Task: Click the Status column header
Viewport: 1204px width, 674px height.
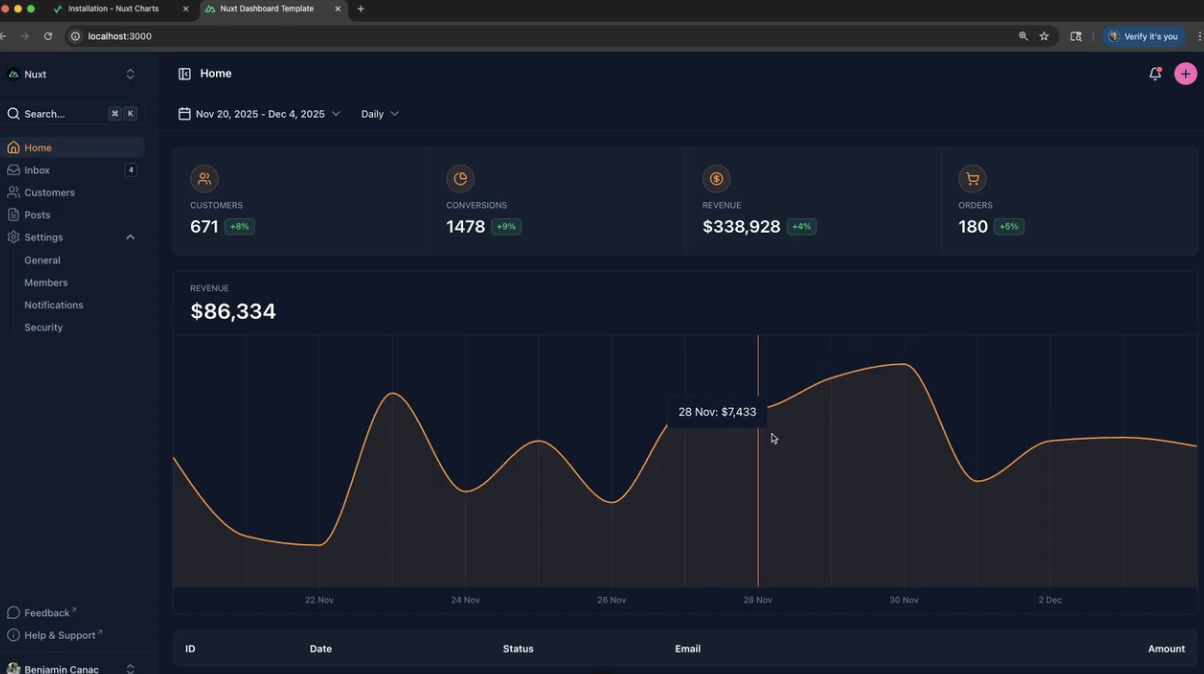Action: tap(518, 649)
